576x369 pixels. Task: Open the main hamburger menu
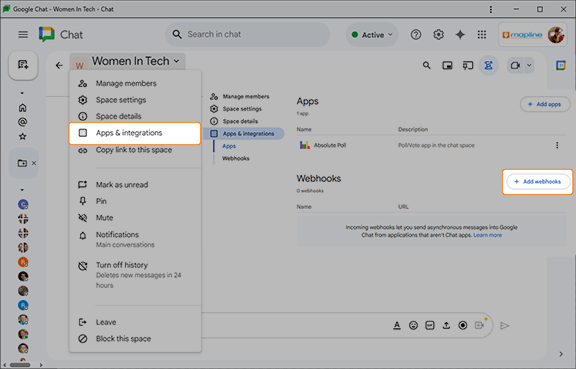23,35
